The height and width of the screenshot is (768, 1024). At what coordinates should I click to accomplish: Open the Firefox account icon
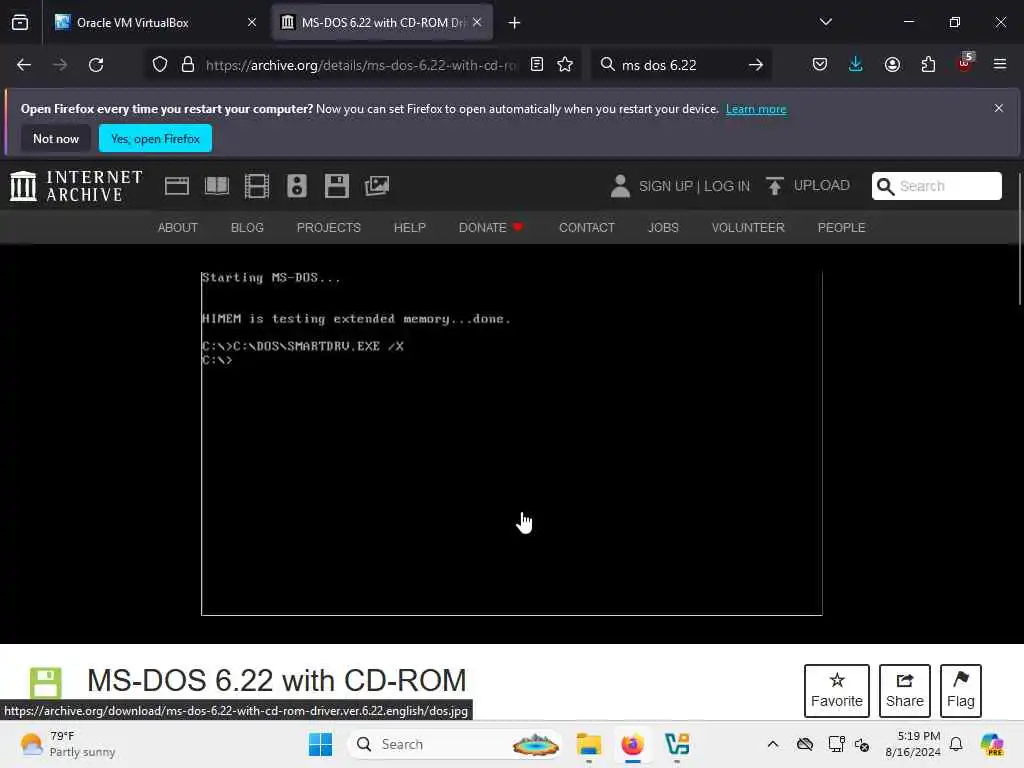(x=892, y=65)
